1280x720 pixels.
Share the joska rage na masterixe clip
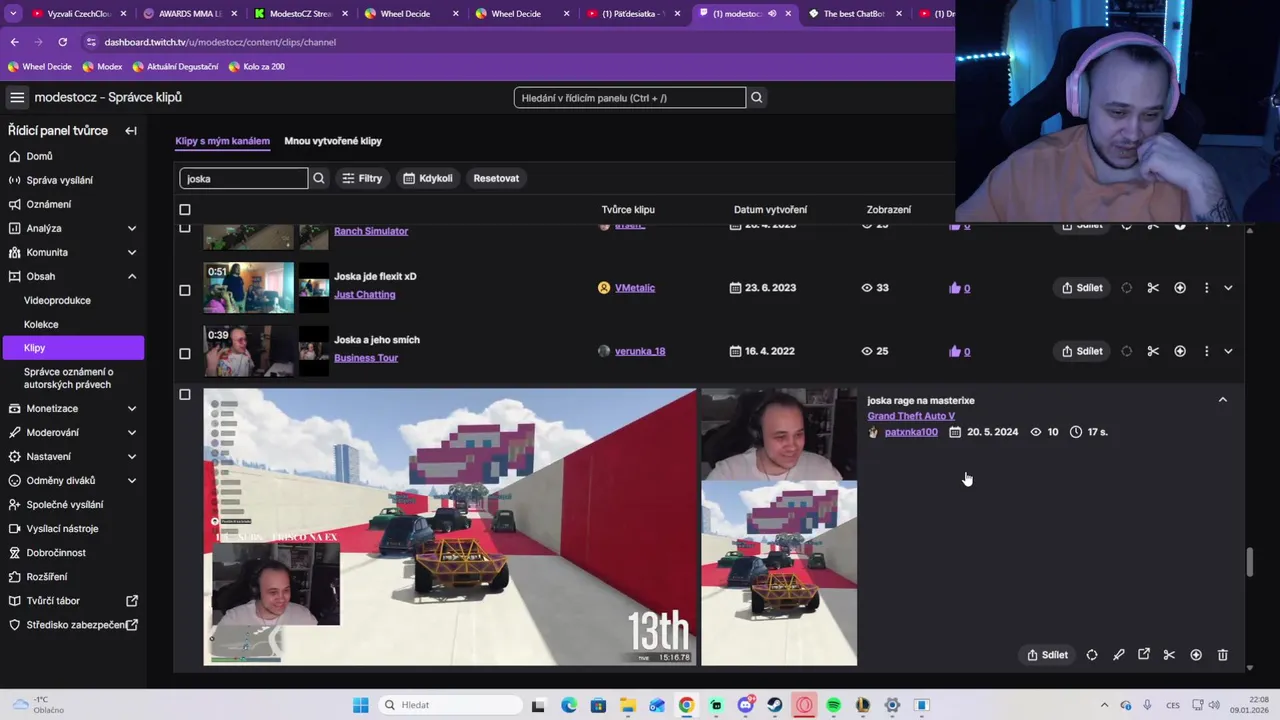pyautogui.click(x=1047, y=655)
